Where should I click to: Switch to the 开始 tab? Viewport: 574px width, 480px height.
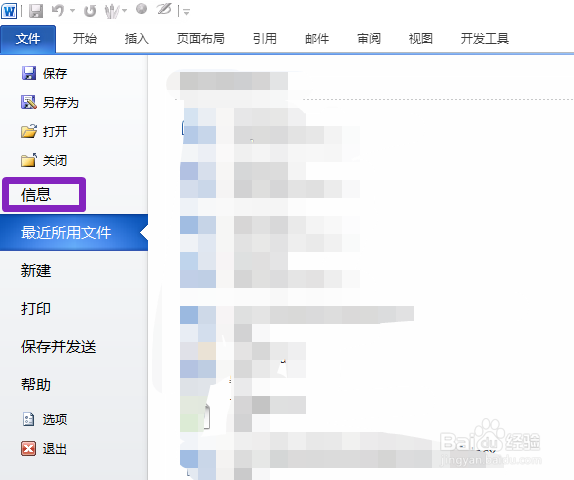85,38
